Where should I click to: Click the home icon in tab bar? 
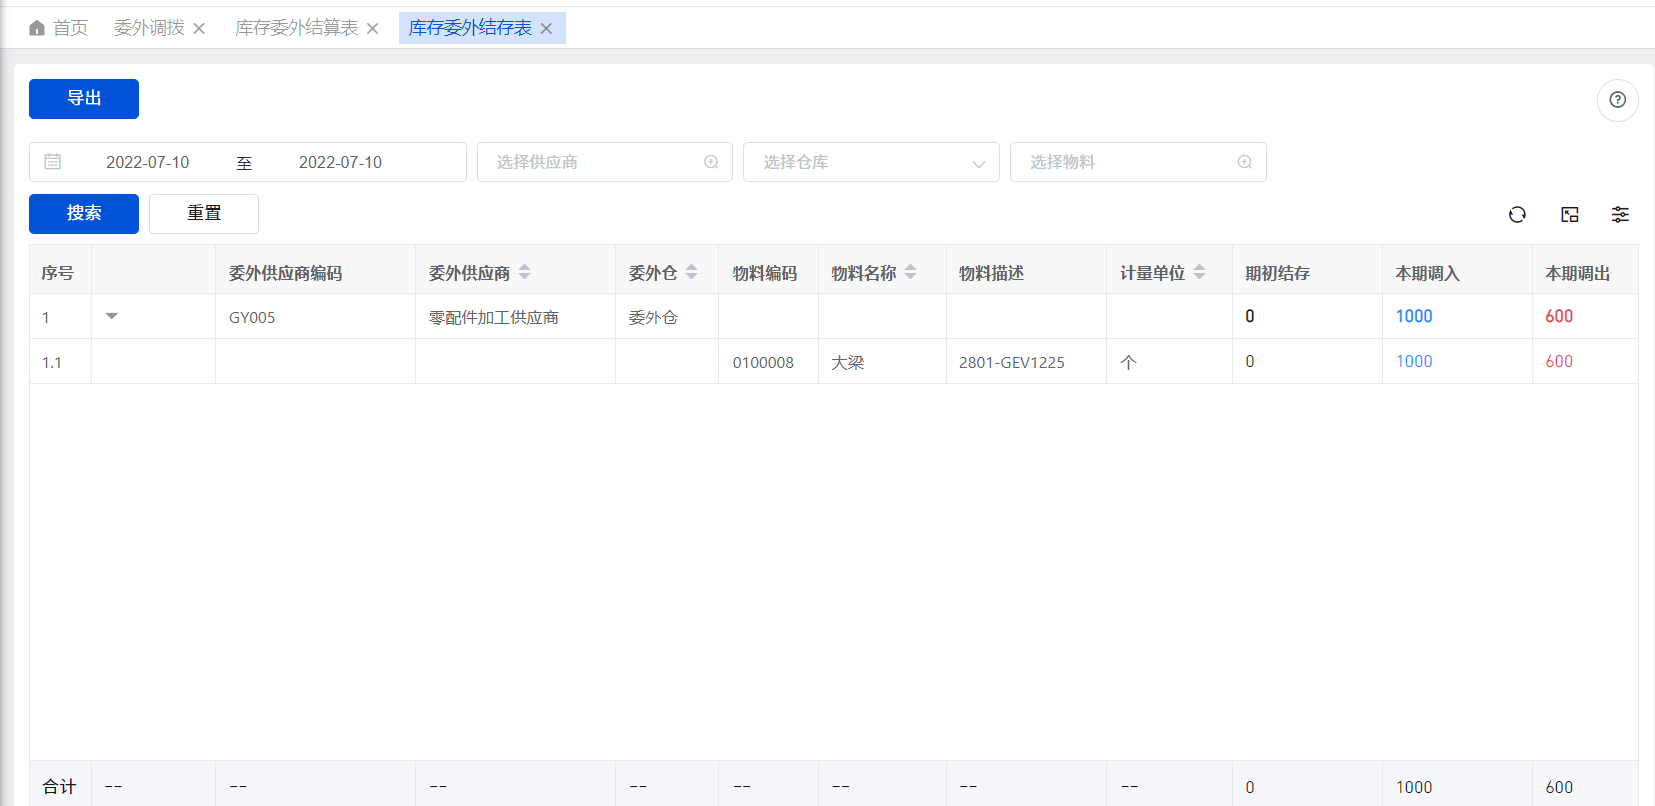coord(37,28)
